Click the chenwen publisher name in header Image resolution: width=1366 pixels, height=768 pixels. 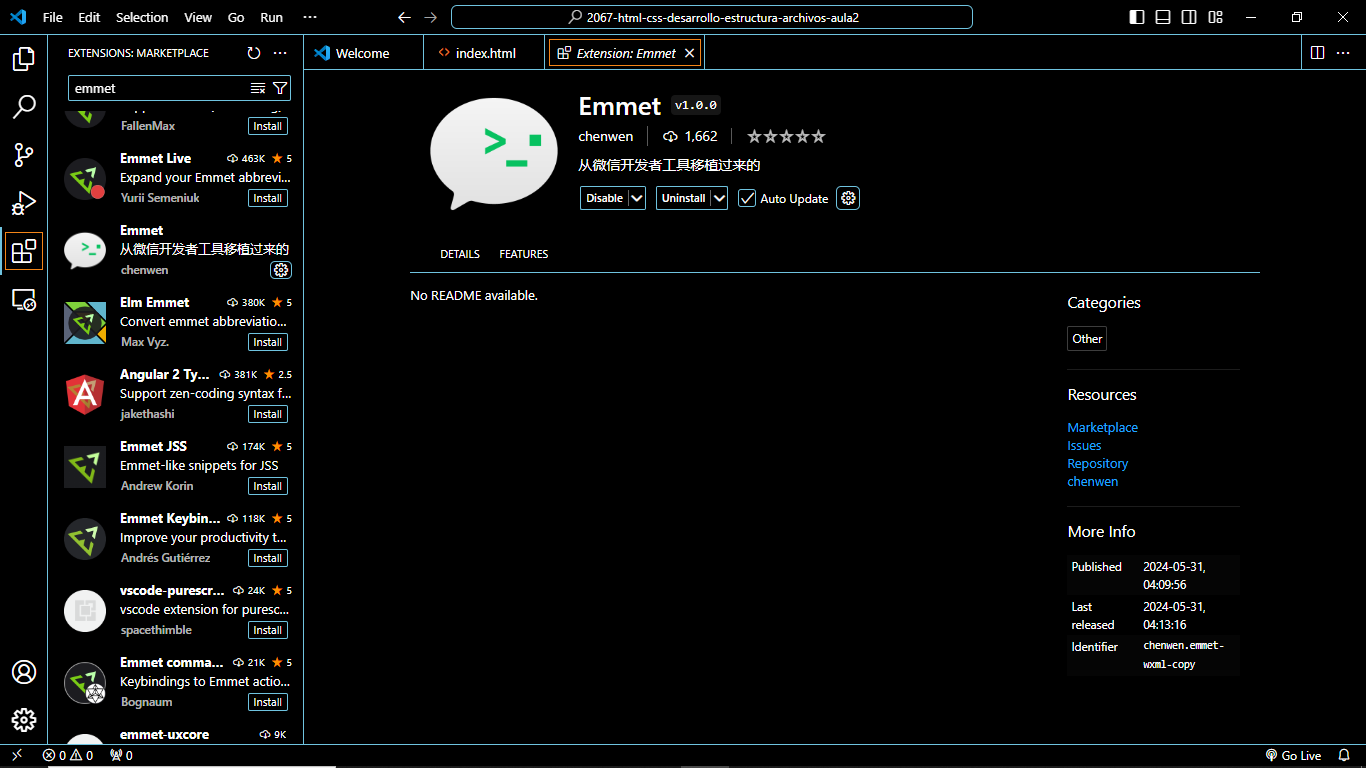pos(605,136)
